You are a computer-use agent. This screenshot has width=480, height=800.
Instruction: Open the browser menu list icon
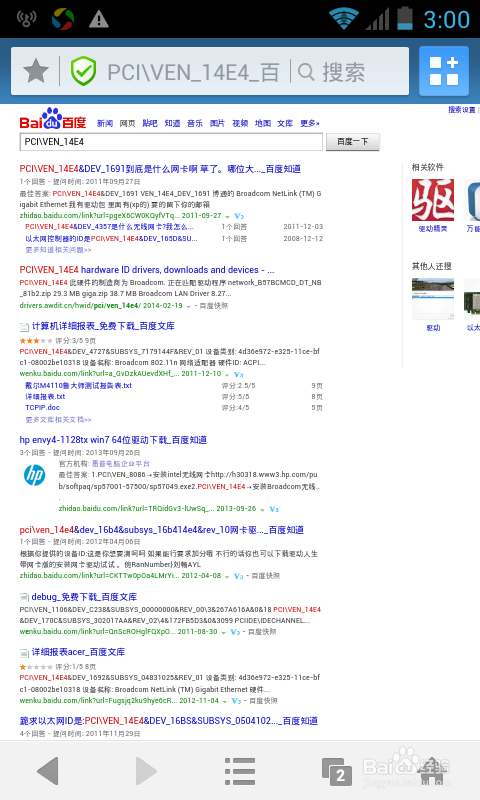pos(240,770)
